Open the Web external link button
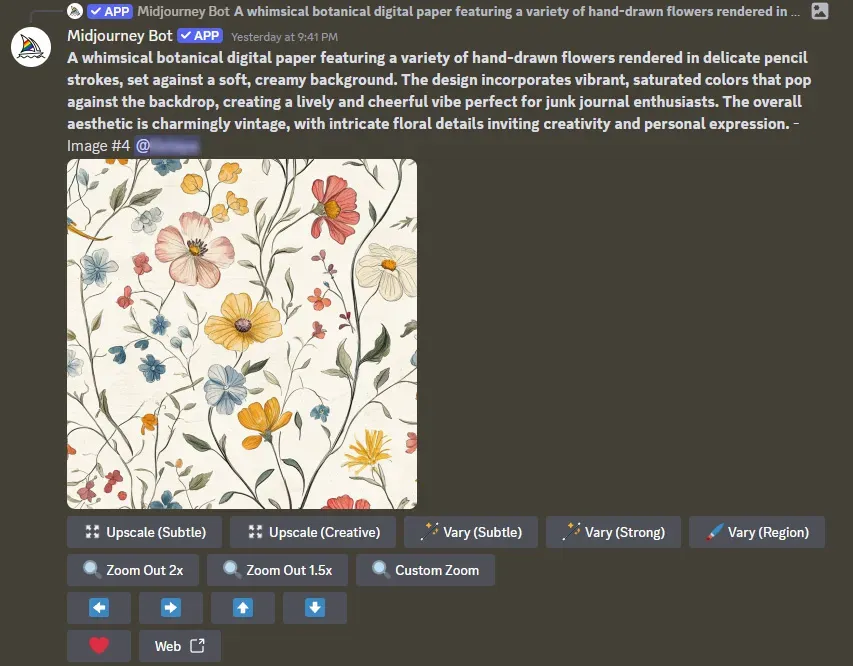The image size is (853, 666). tap(179, 646)
